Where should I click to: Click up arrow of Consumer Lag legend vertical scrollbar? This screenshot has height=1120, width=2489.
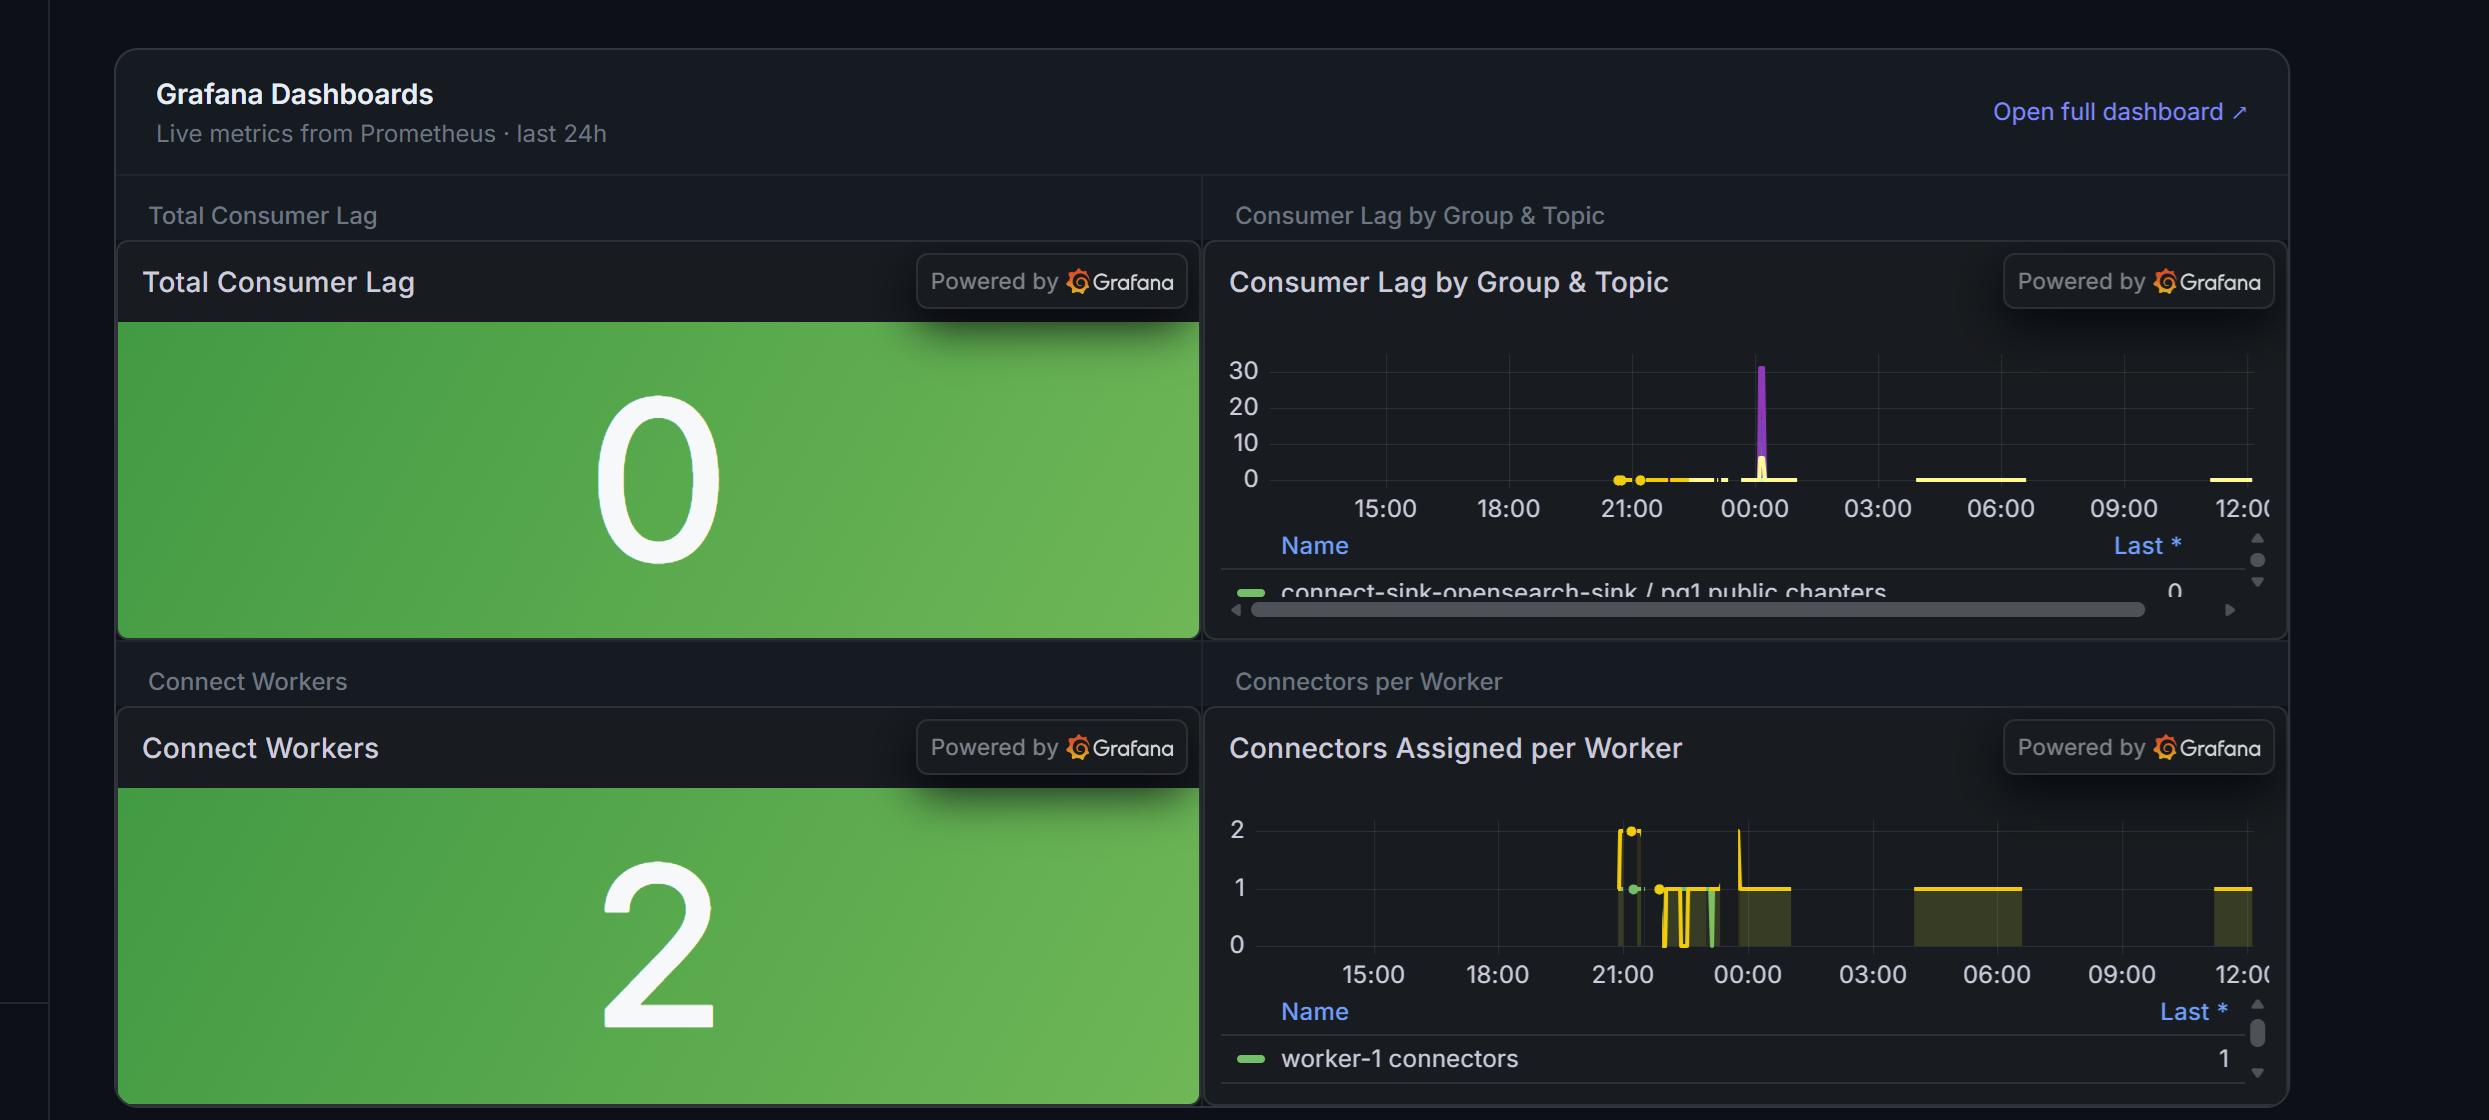point(2257,539)
